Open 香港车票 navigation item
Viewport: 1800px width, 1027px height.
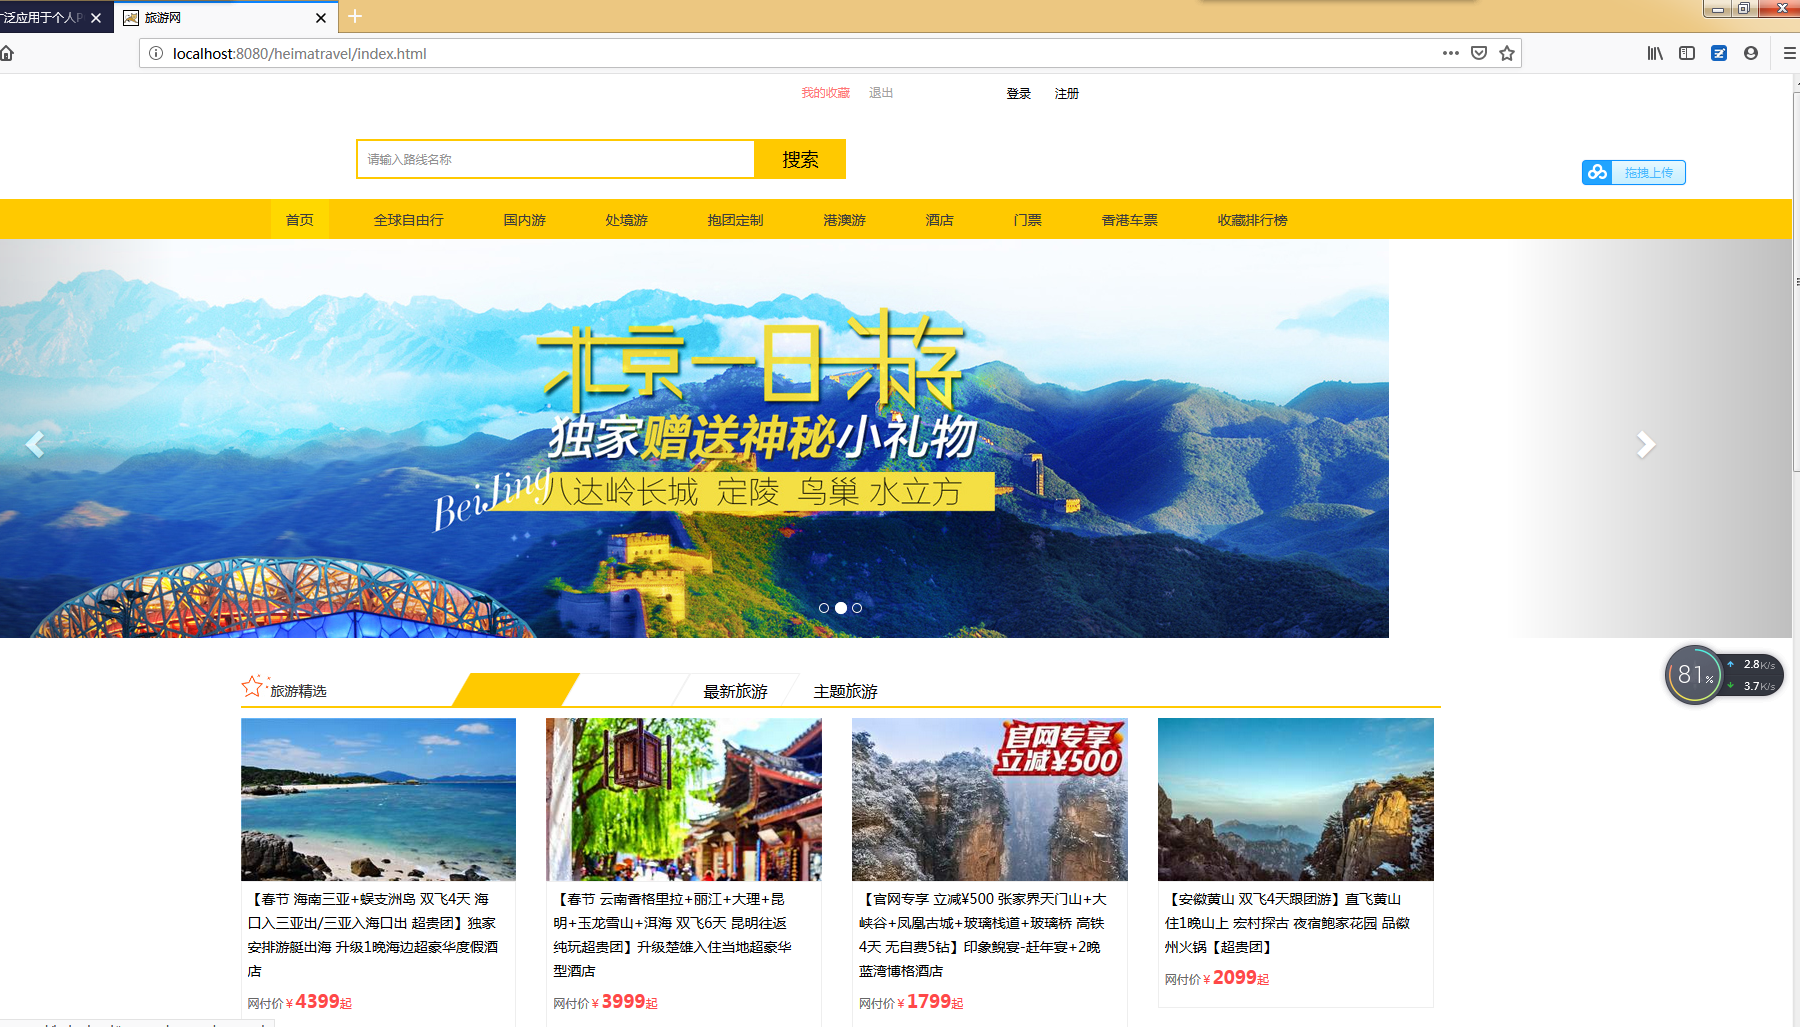pos(1130,220)
